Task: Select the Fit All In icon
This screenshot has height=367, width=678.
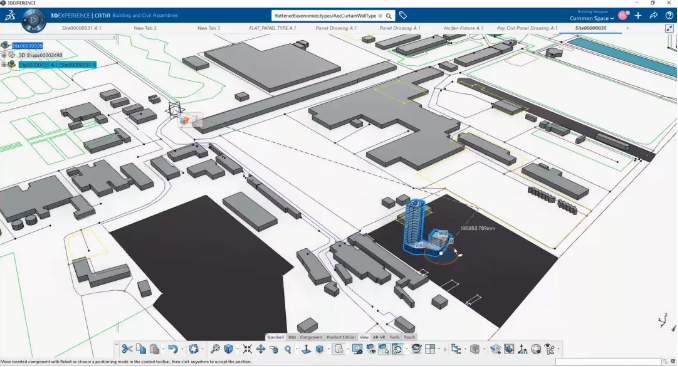Action: (x=247, y=349)
